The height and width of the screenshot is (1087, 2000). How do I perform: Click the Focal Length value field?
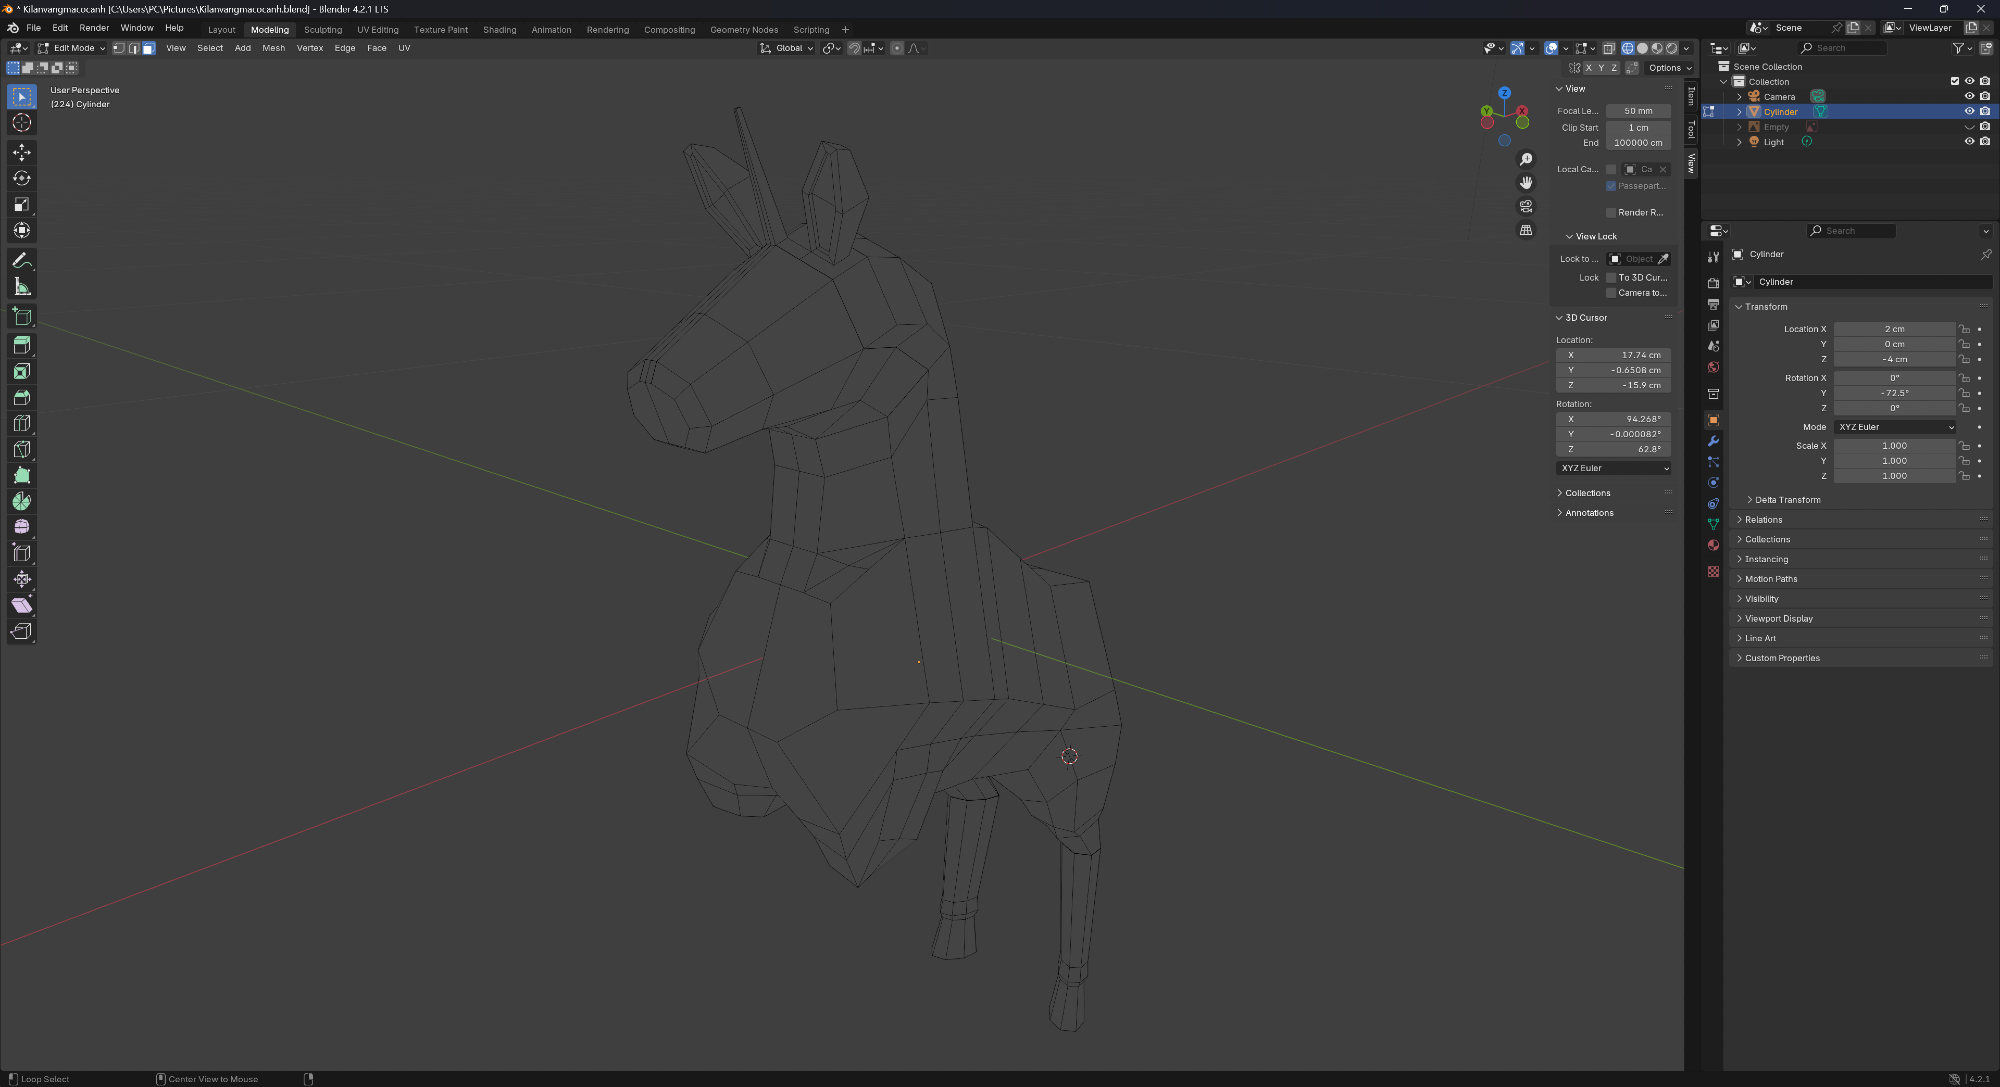pos(1637,111)
